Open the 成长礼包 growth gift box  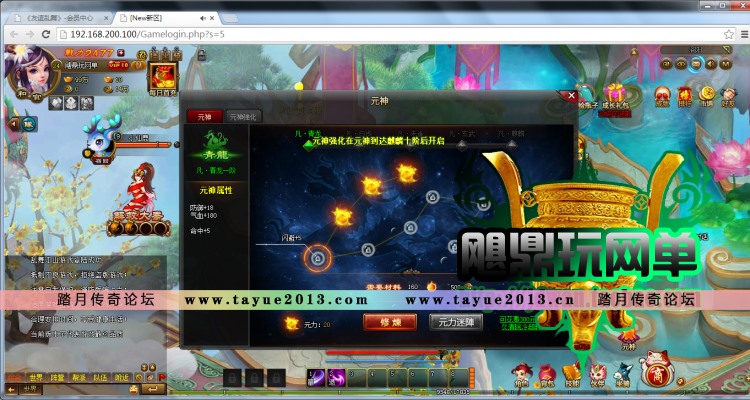[615, 96]
